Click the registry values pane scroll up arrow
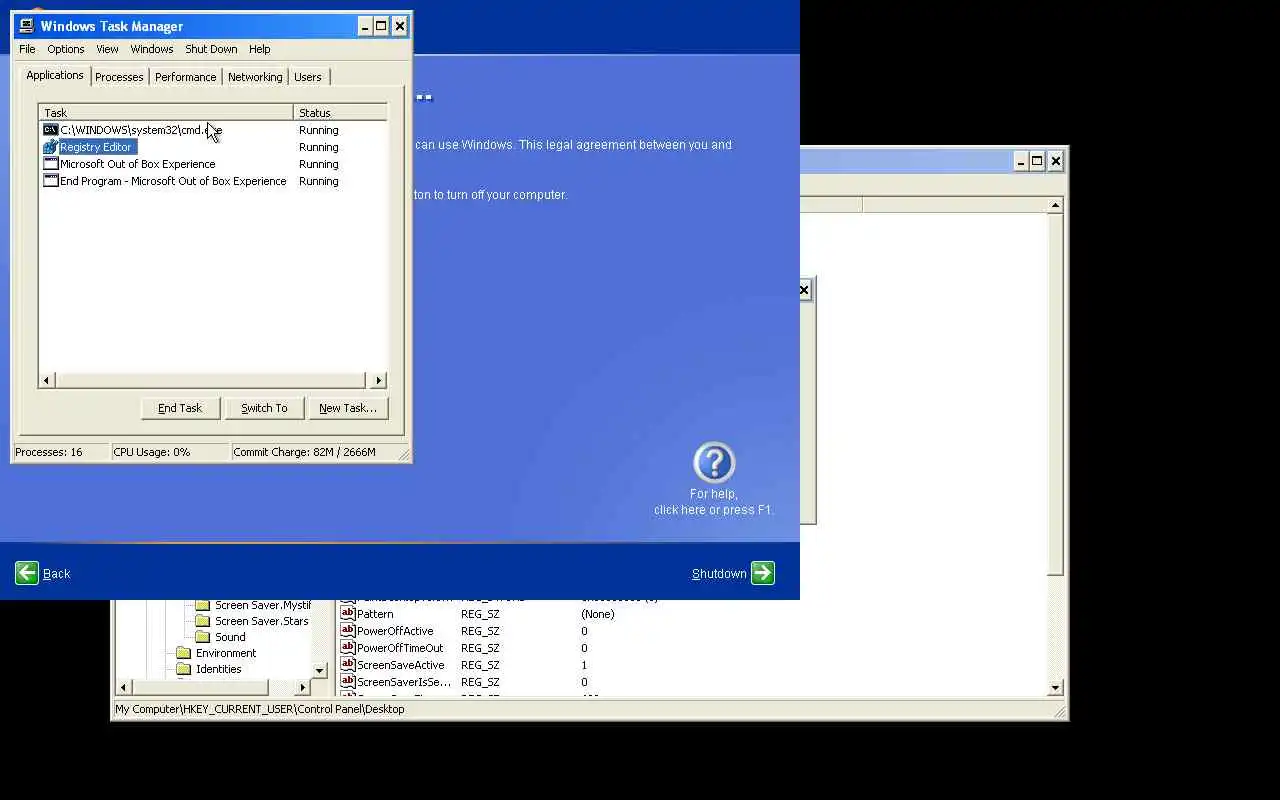 1055,205
